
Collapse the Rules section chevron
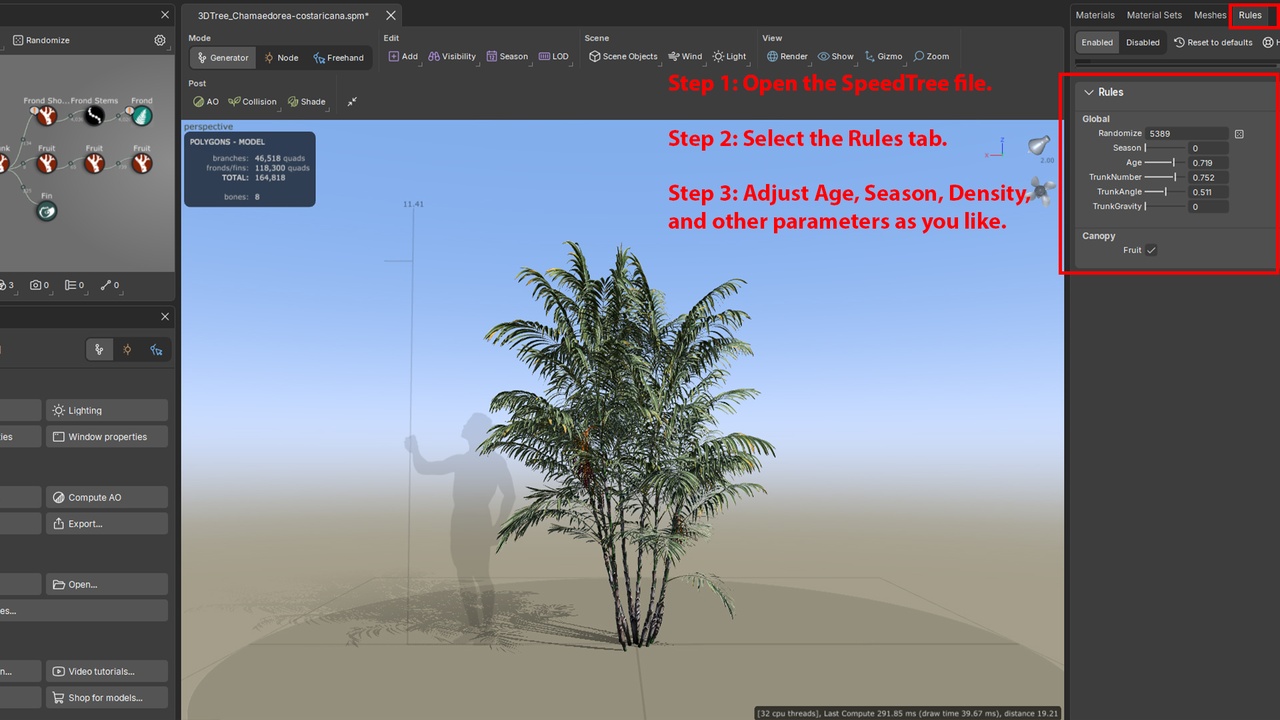click(1089, 92)
